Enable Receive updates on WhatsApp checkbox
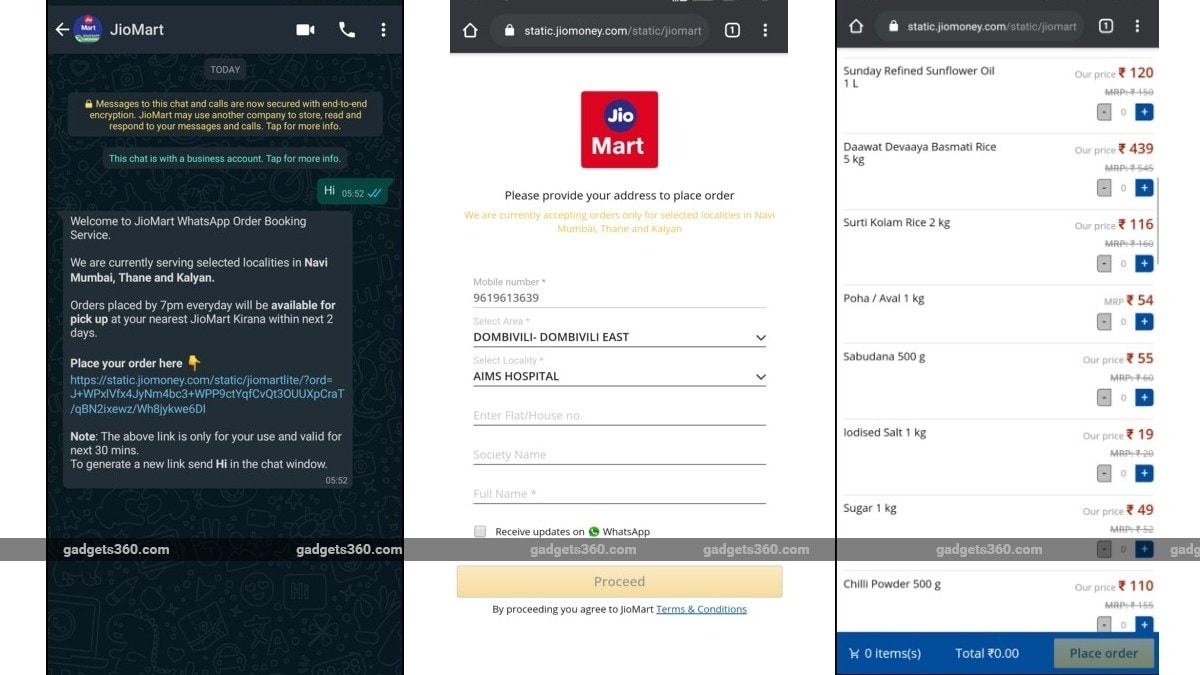Screen dimensions: 1200x675 point(480,531)
